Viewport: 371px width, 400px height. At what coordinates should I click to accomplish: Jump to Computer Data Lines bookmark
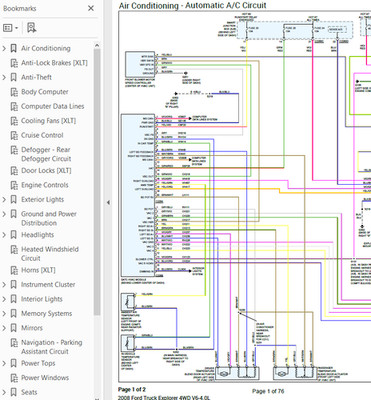pyautogui.click(x=53, y=106)
